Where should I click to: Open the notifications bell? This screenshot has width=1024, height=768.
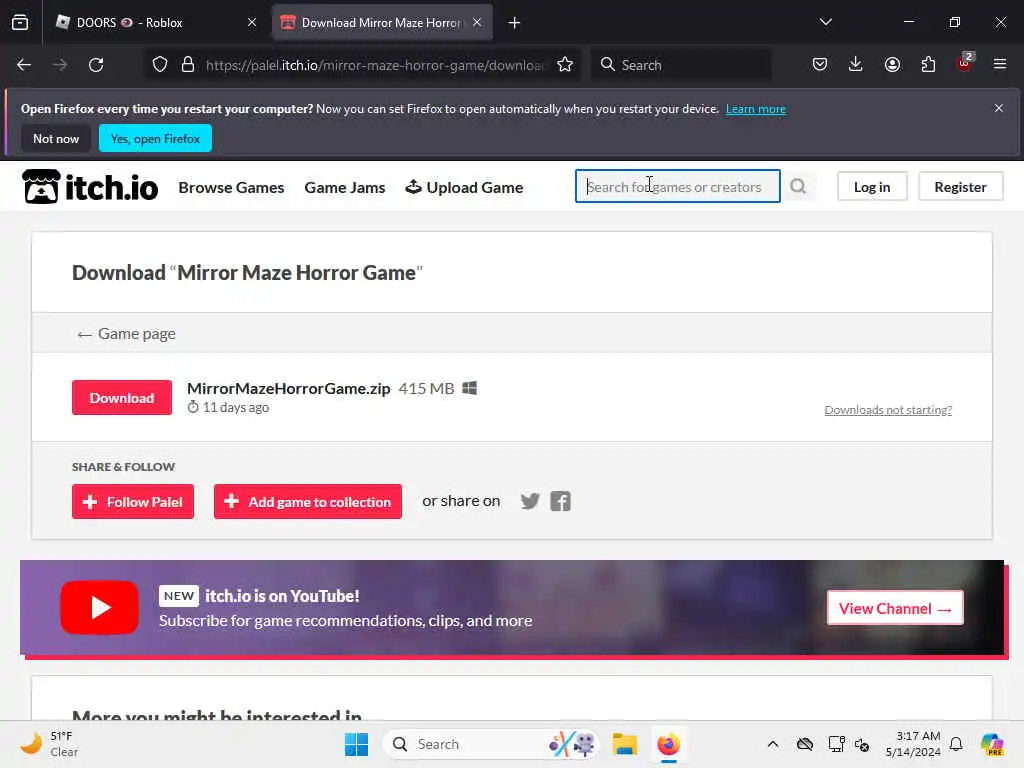click(956, 744)
